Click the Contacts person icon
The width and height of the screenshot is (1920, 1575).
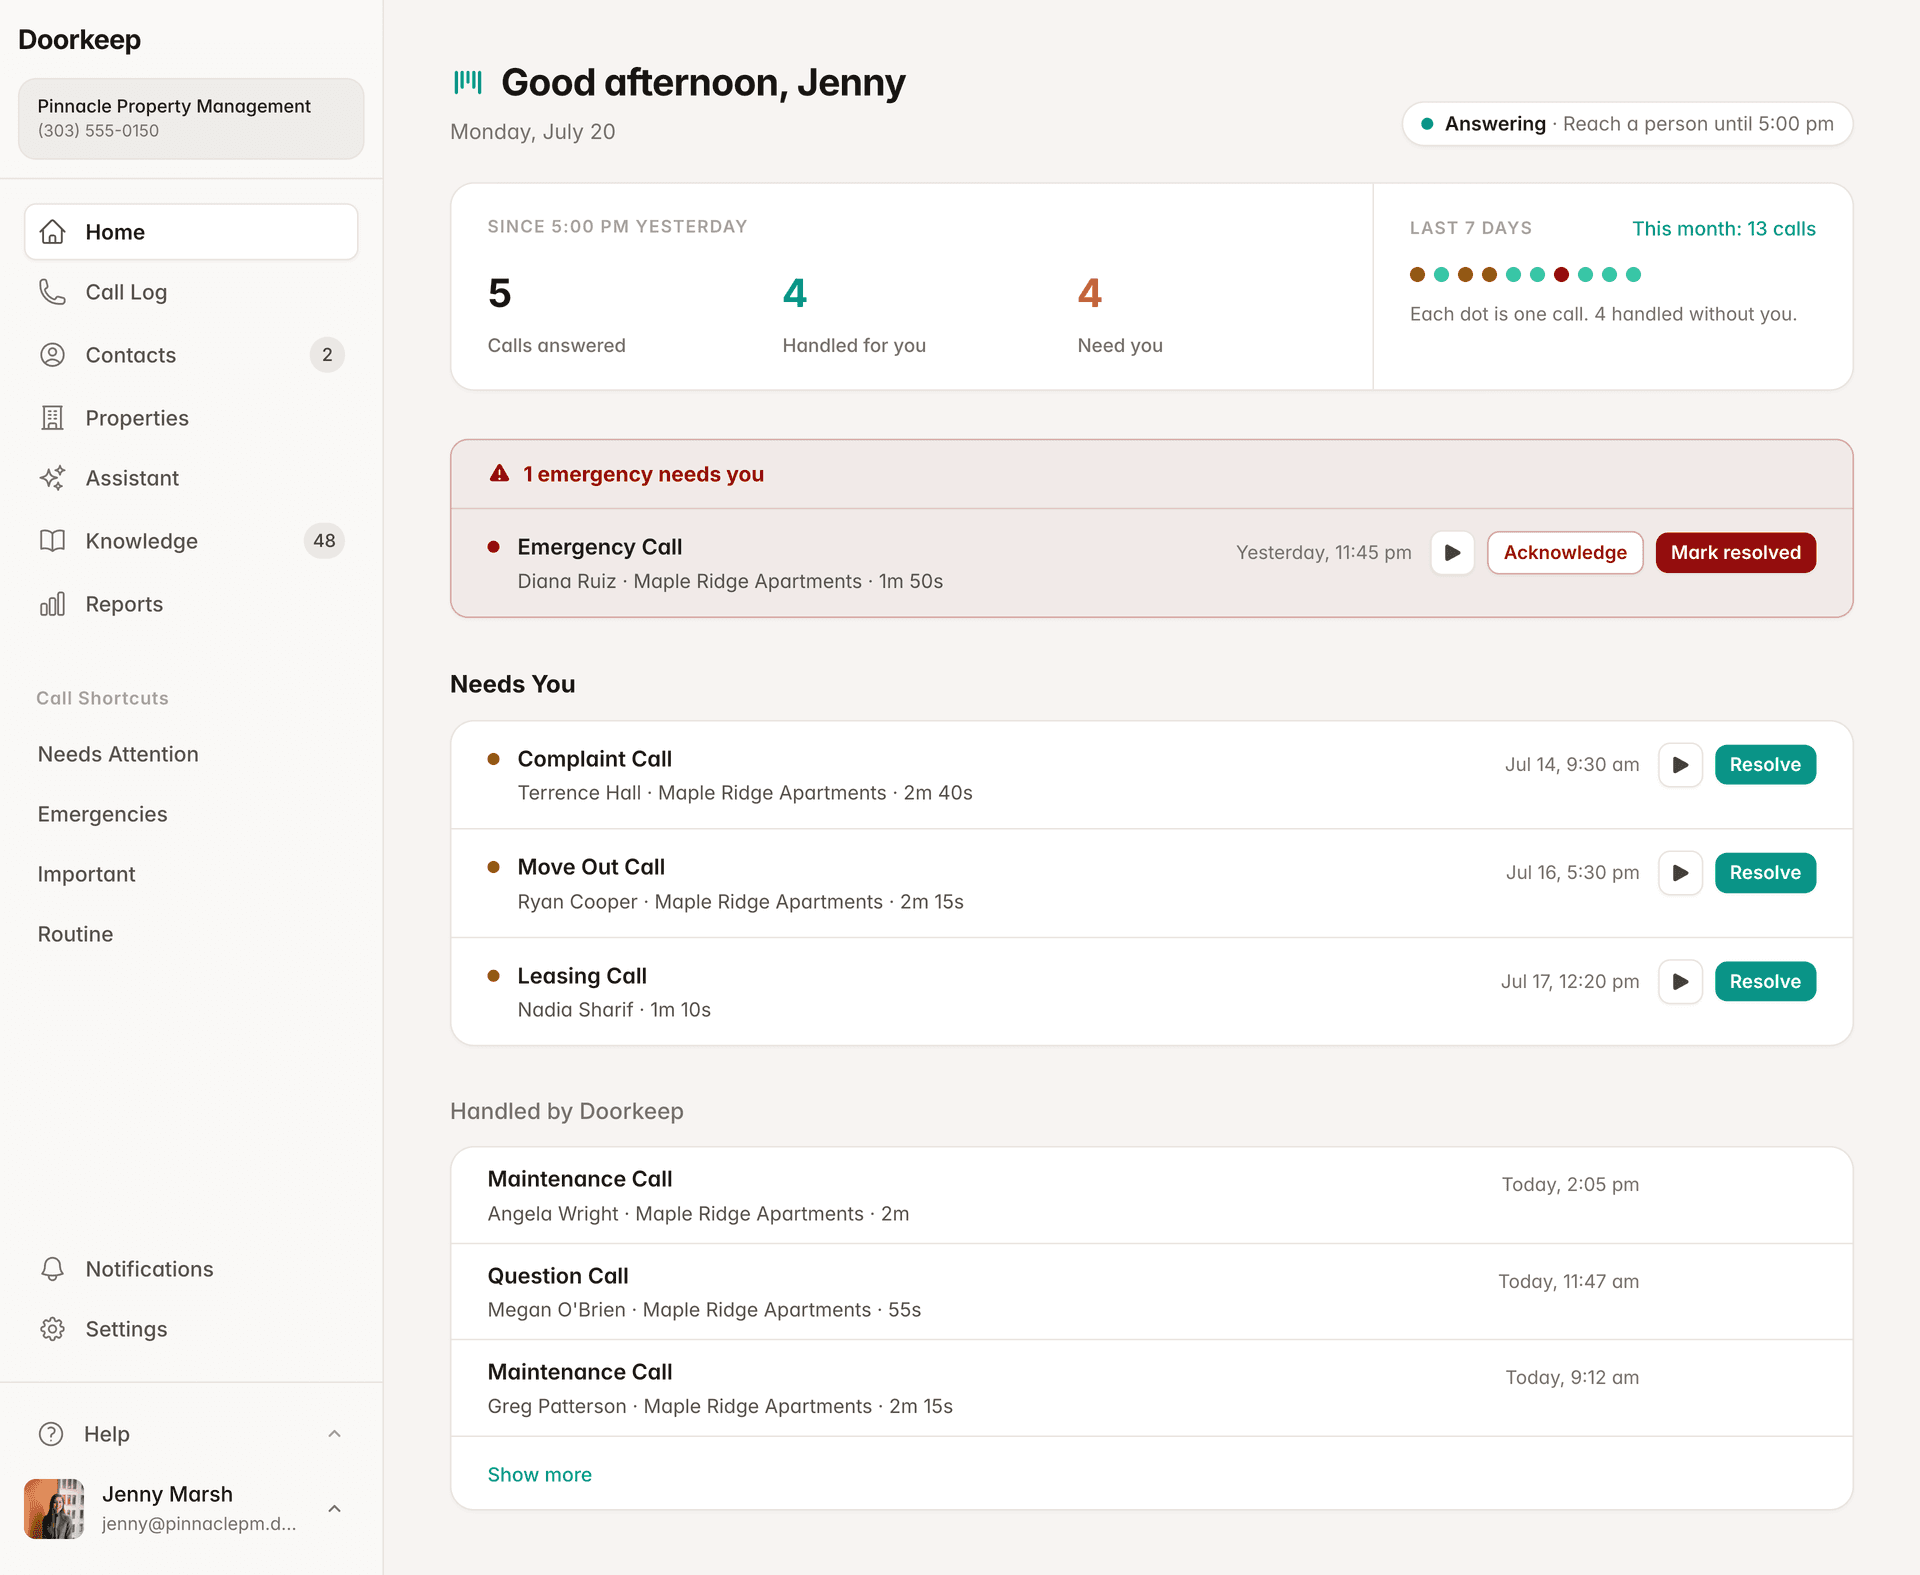(53, 355)
